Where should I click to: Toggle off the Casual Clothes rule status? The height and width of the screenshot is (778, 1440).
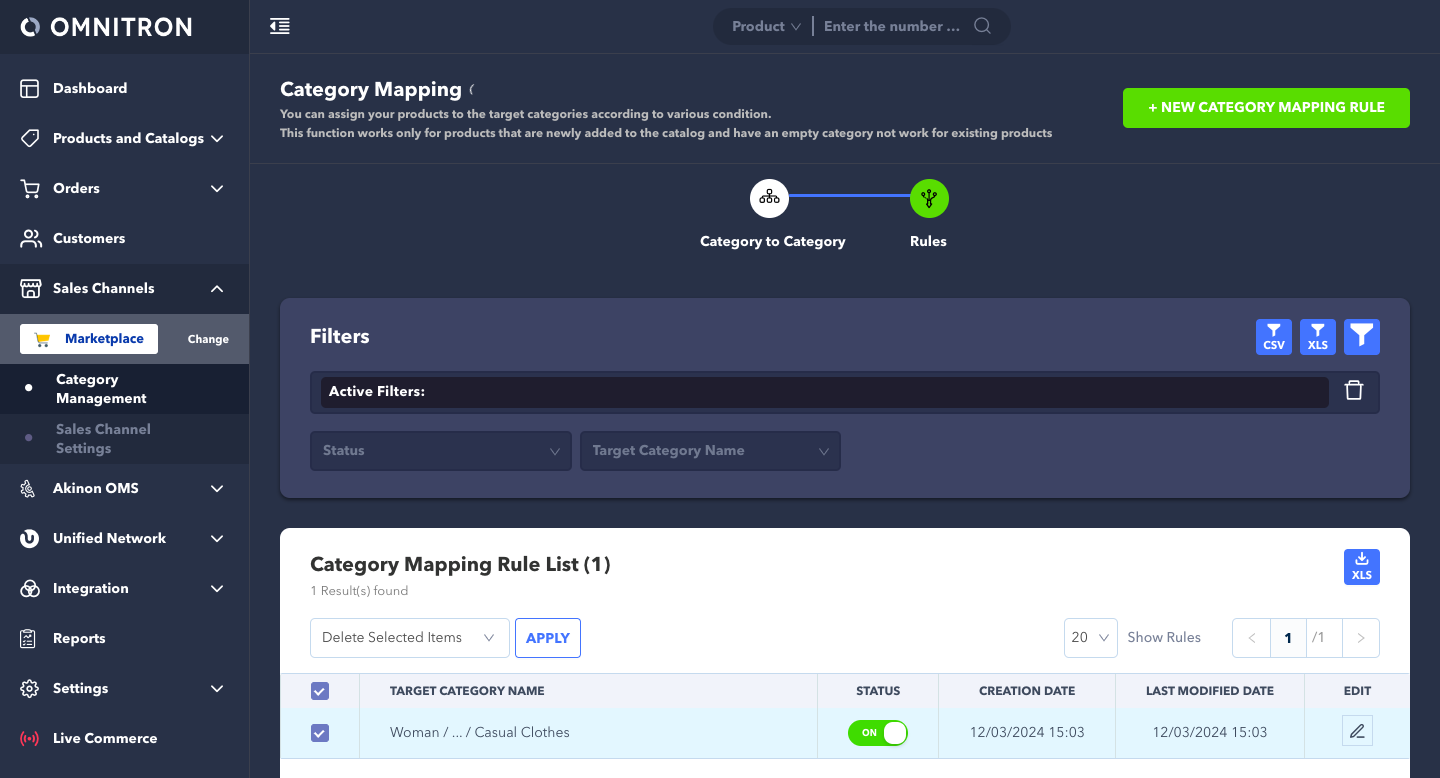877,733
